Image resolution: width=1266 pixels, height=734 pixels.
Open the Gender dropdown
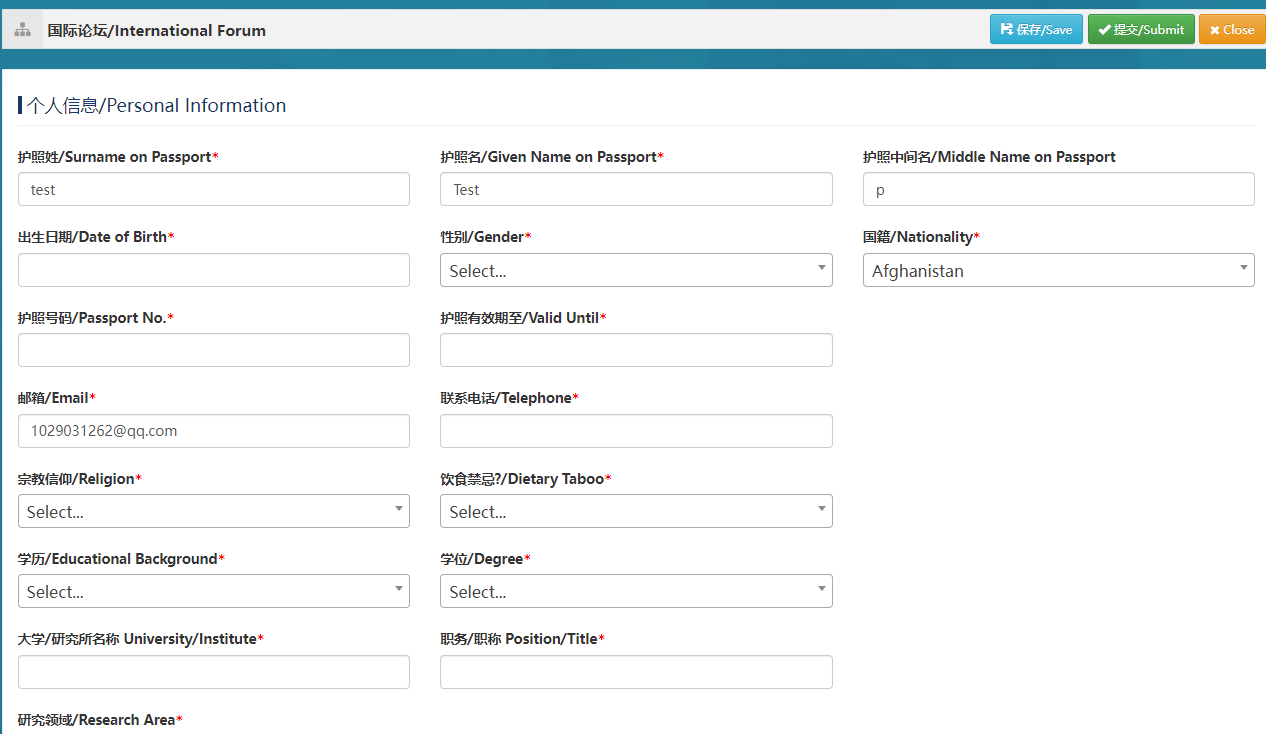pos(636,270)
